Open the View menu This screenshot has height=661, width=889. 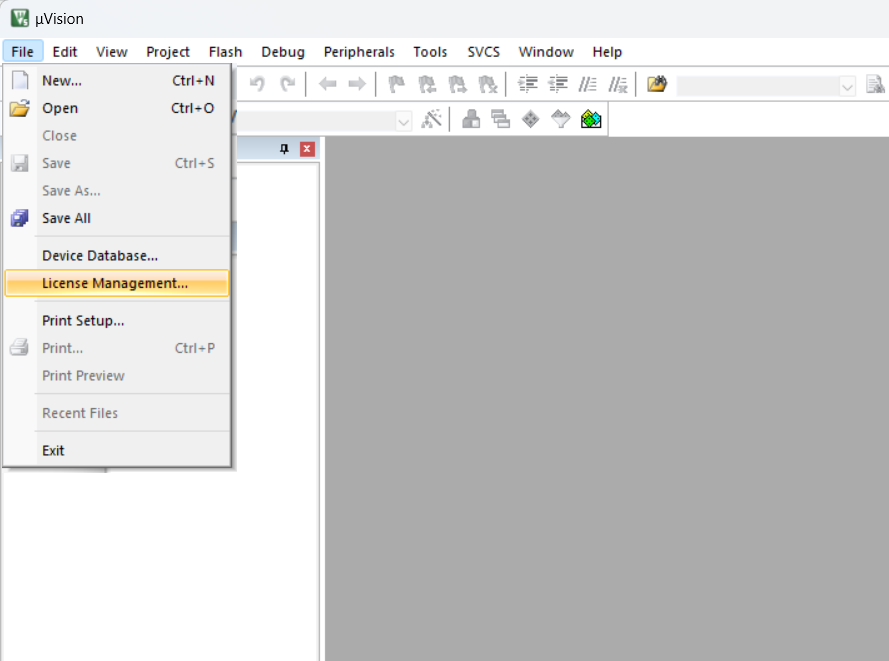pos(112,52)
